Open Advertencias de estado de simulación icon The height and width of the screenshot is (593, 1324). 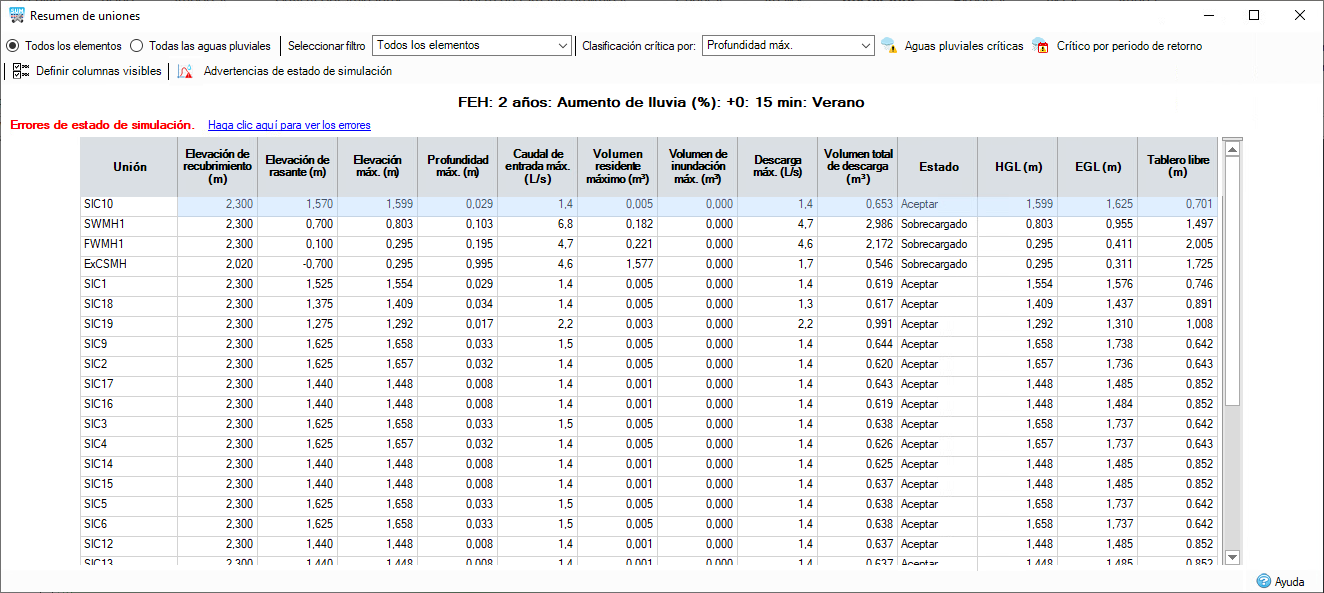[185, 71]
